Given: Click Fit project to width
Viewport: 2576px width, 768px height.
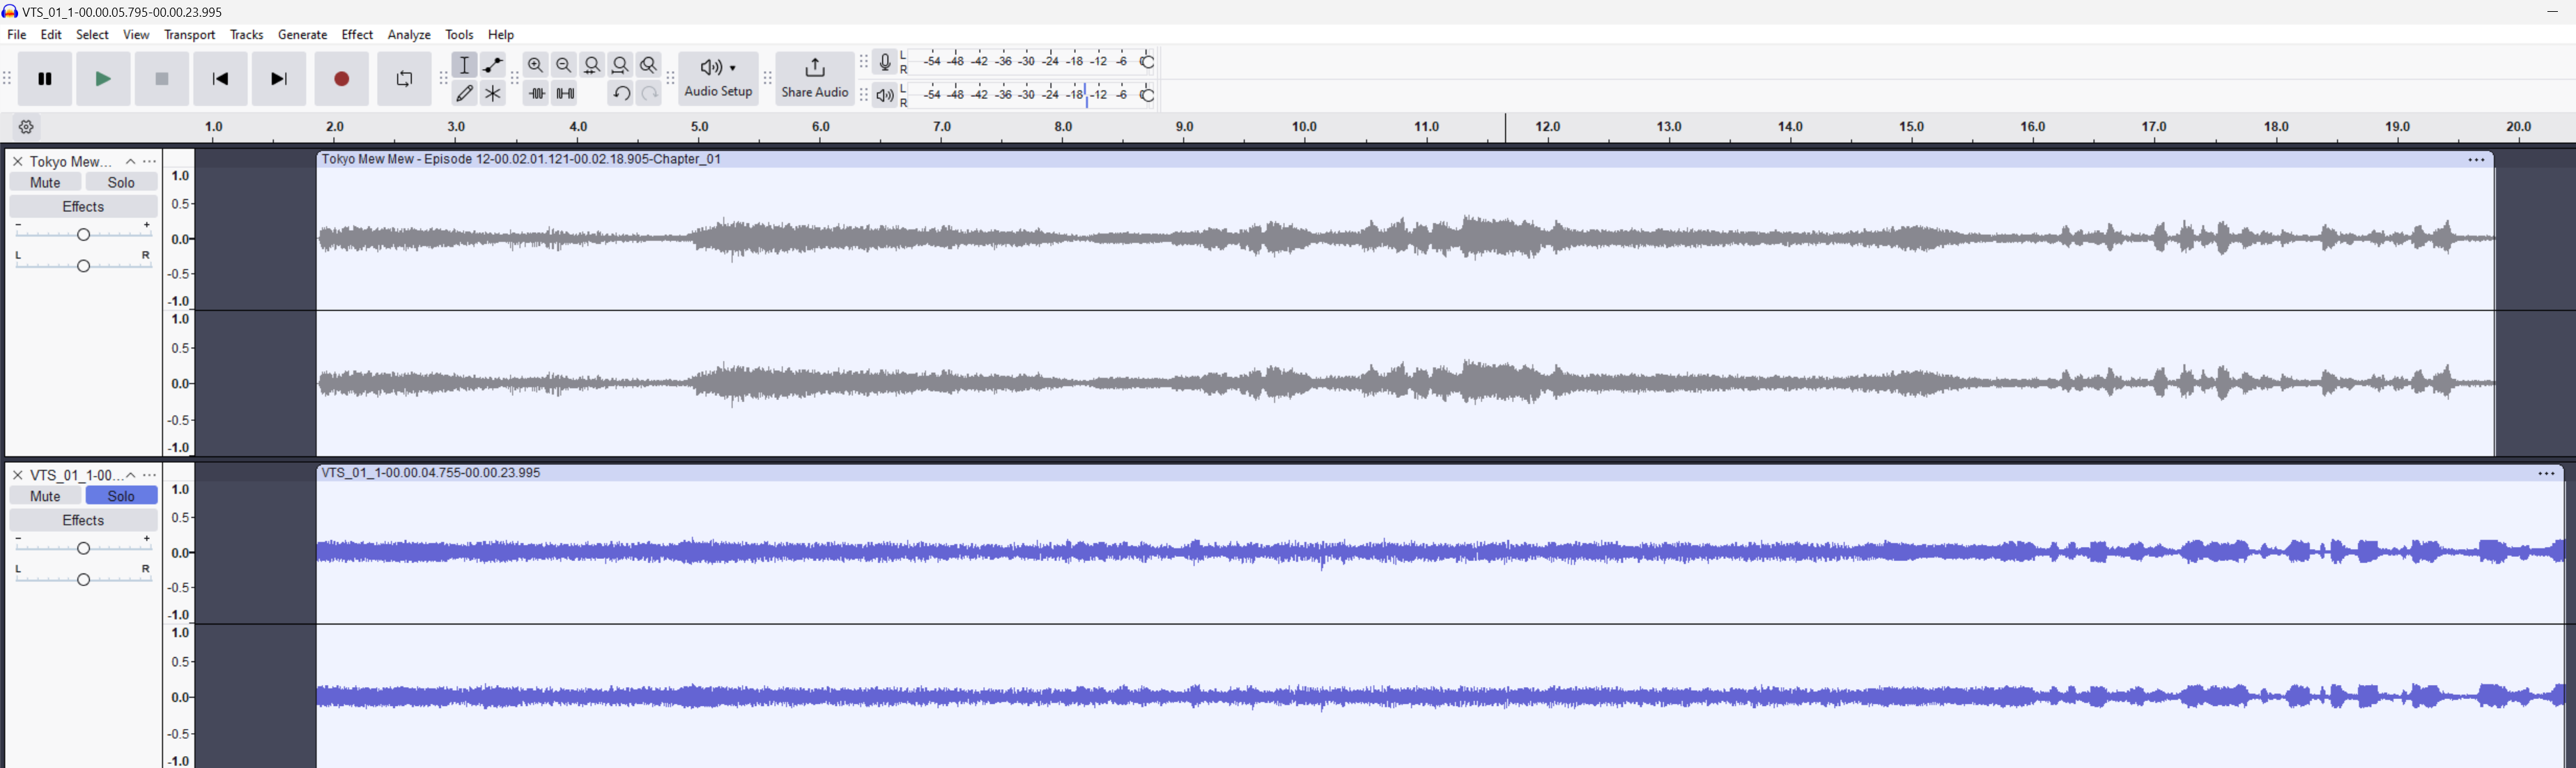Looking at the screenshot, I should coord(621,66).
